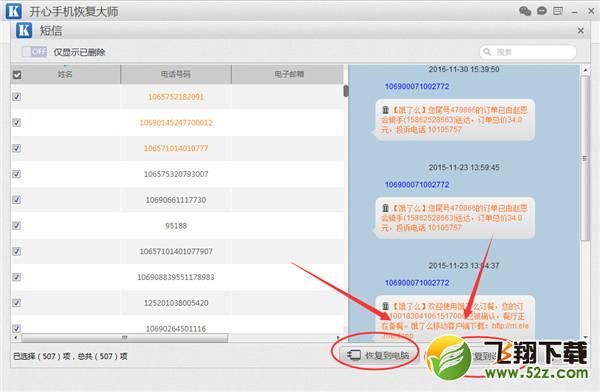Uncheck the row for 95188

click(x=16, y=225)
